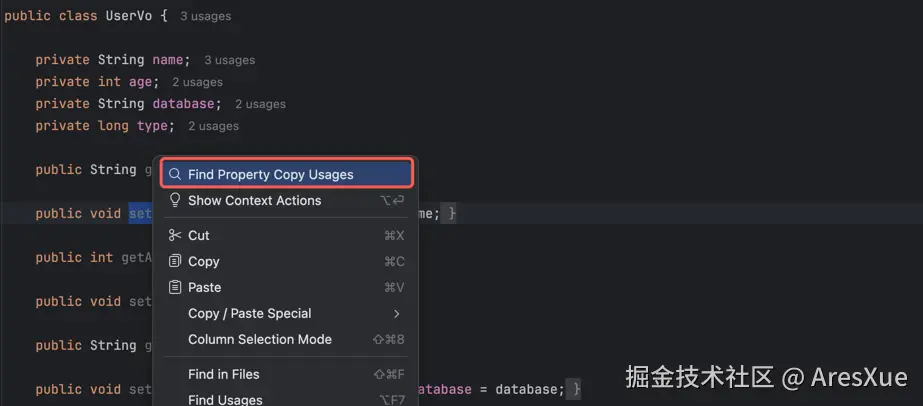The width and height of the screenshot is (923, 406).
Task: Click the 3 usages hint beside name field
Action: click(228, 60)
